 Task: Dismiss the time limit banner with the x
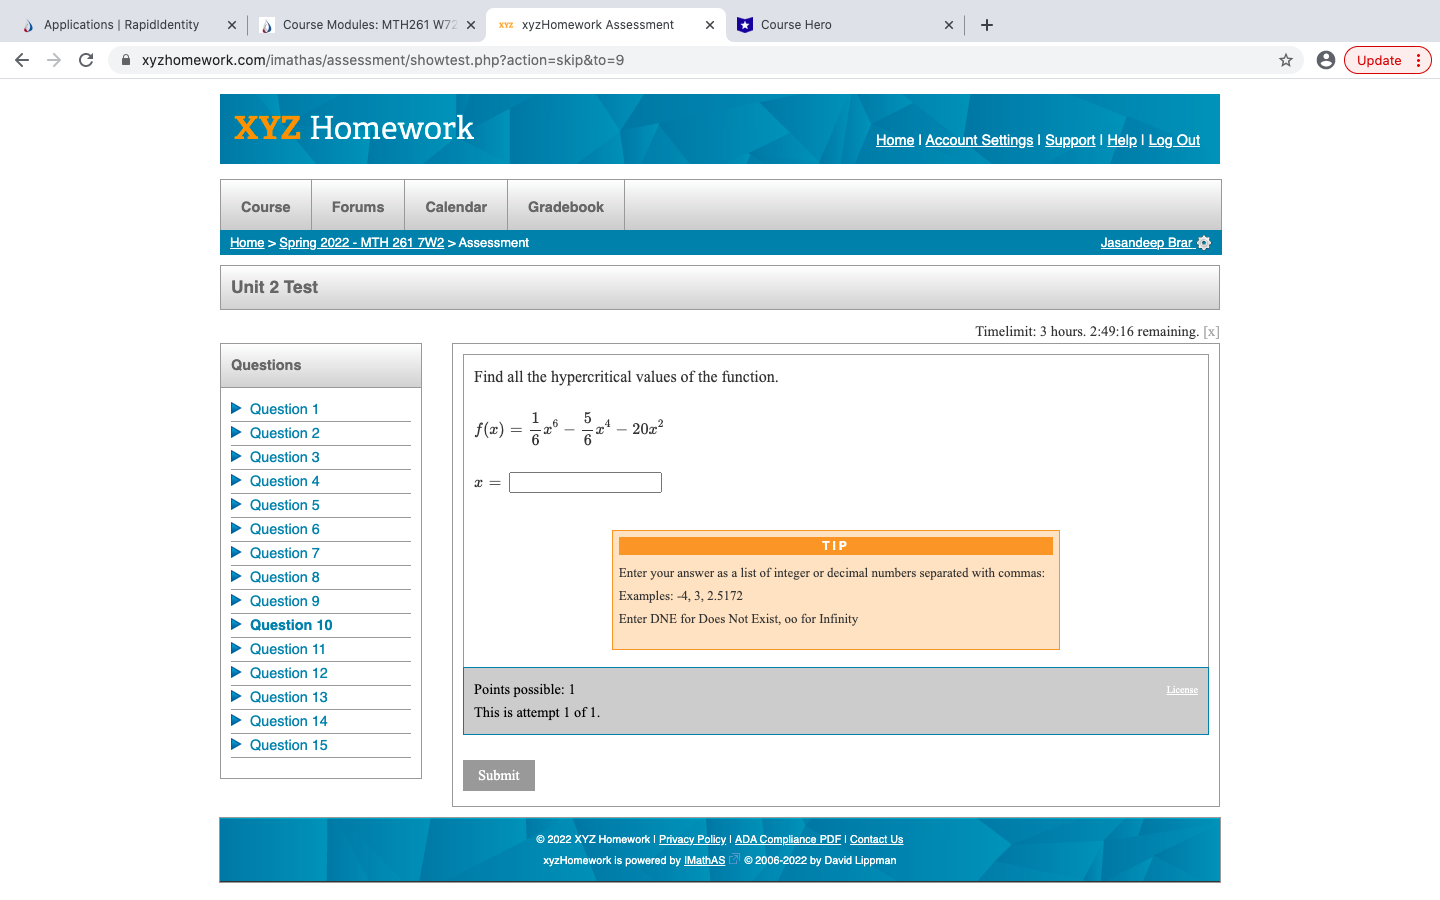(1210, 331)
